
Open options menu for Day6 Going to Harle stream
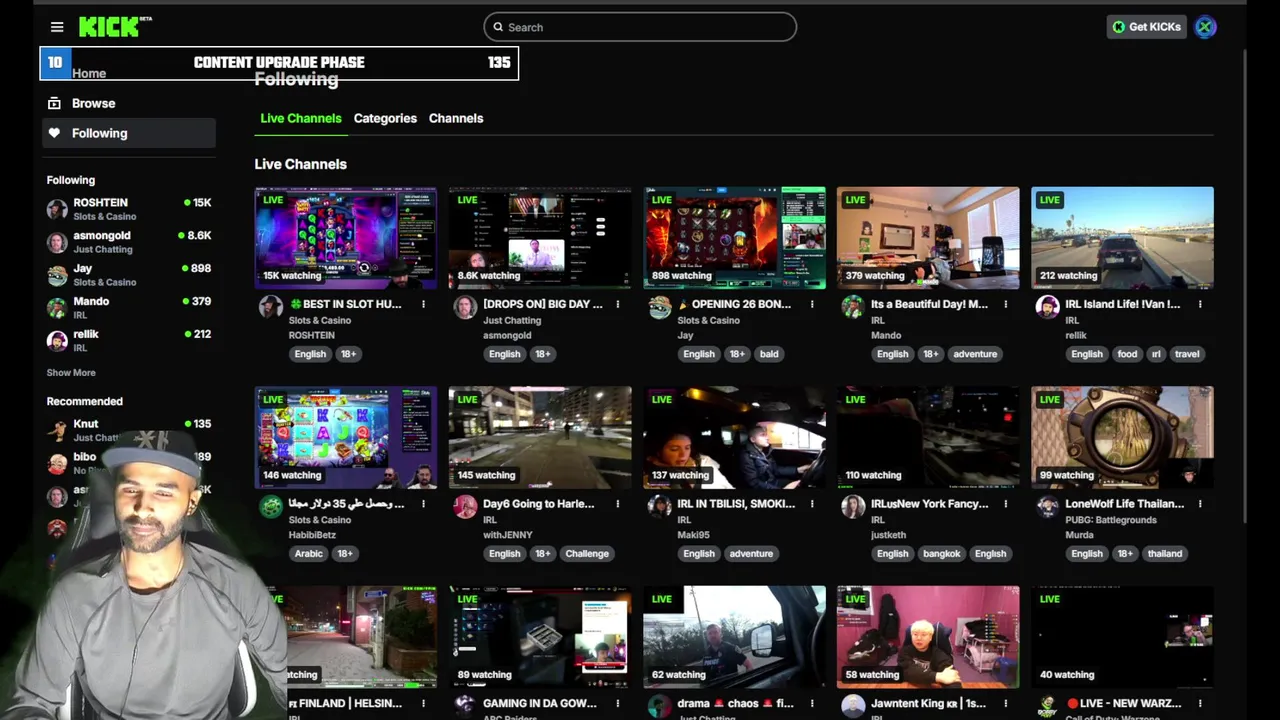[618, 504]
